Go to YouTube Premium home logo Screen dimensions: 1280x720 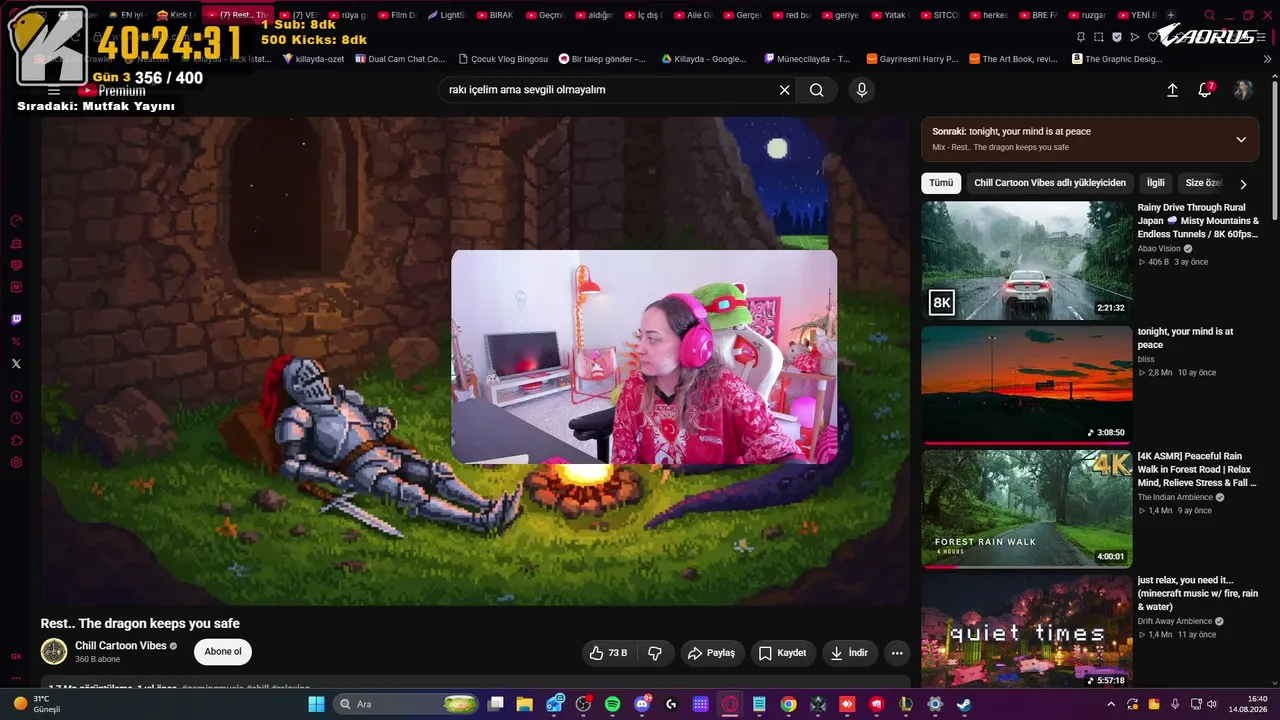(112, 91)
